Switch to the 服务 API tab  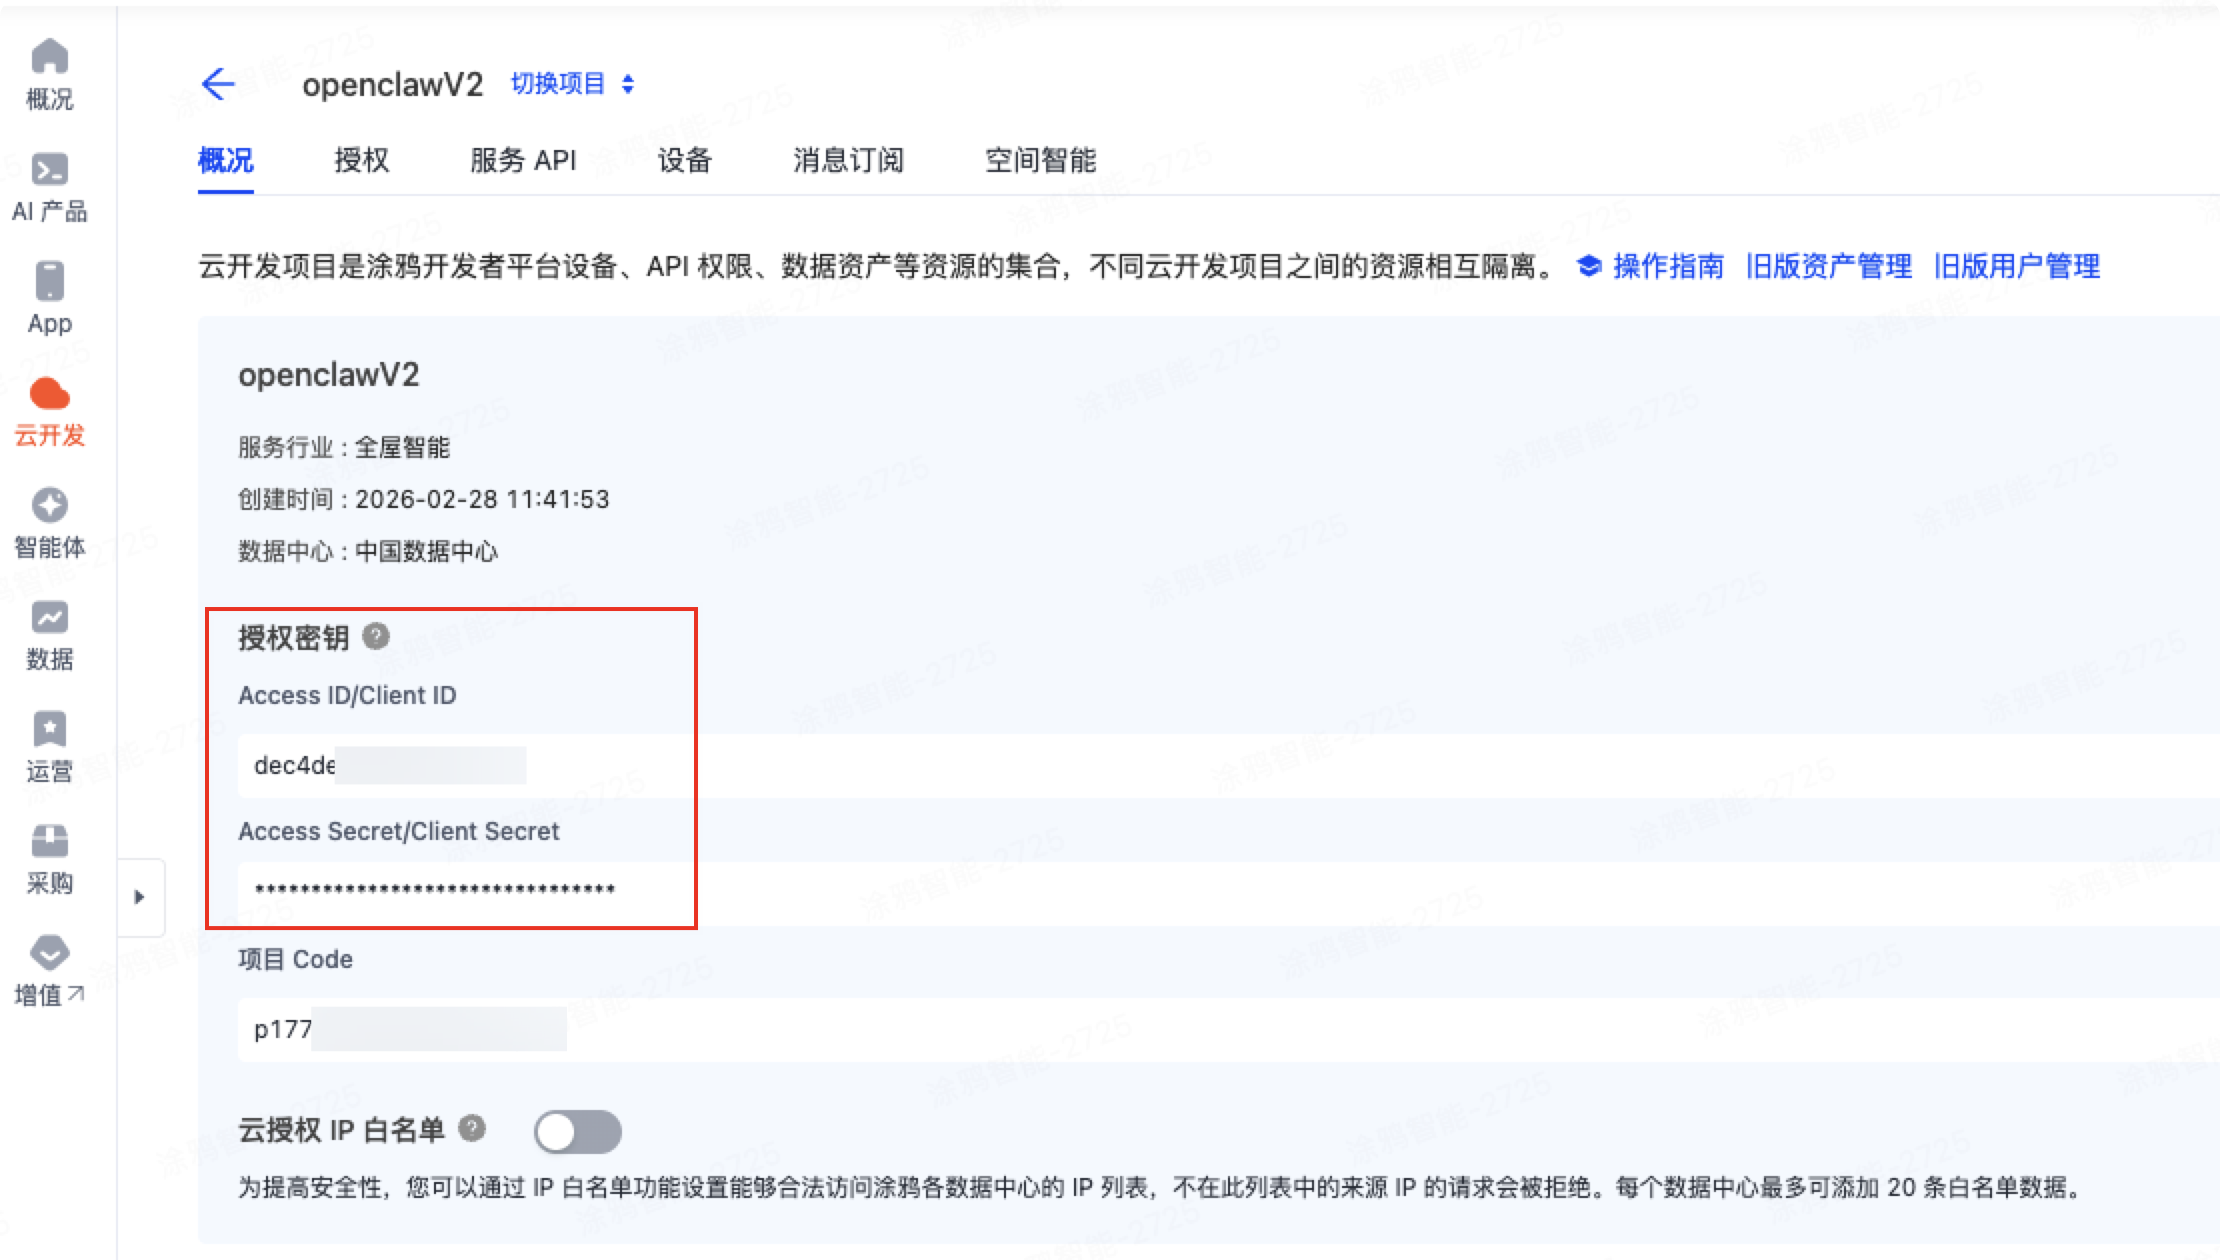(x=523, y=161)
